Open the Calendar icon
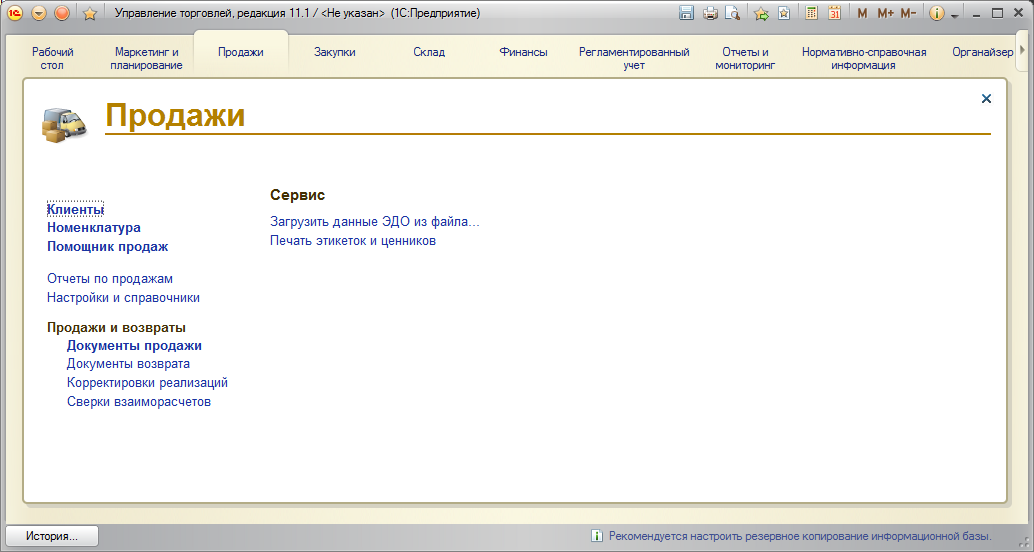The width and height of the screenshot is (1034, 552). point(834,13)
